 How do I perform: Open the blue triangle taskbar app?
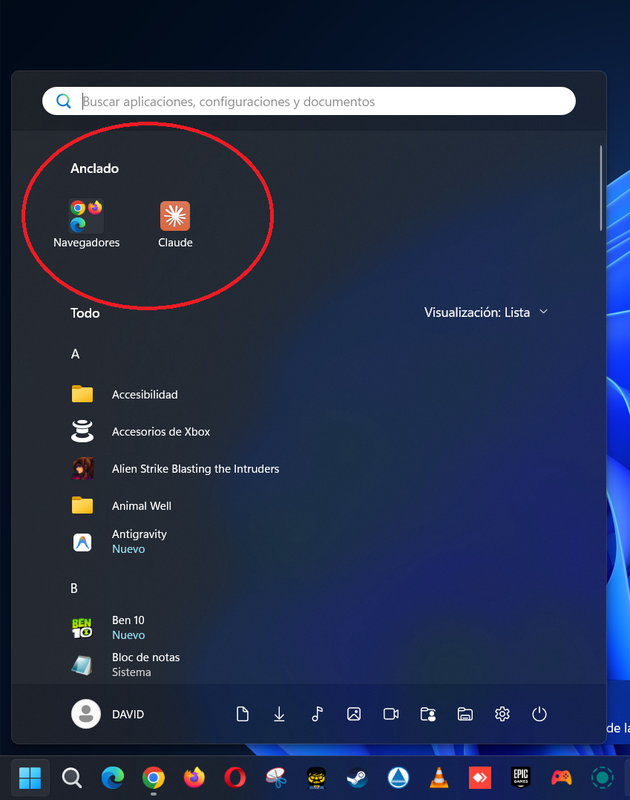(x=398, y=778)
